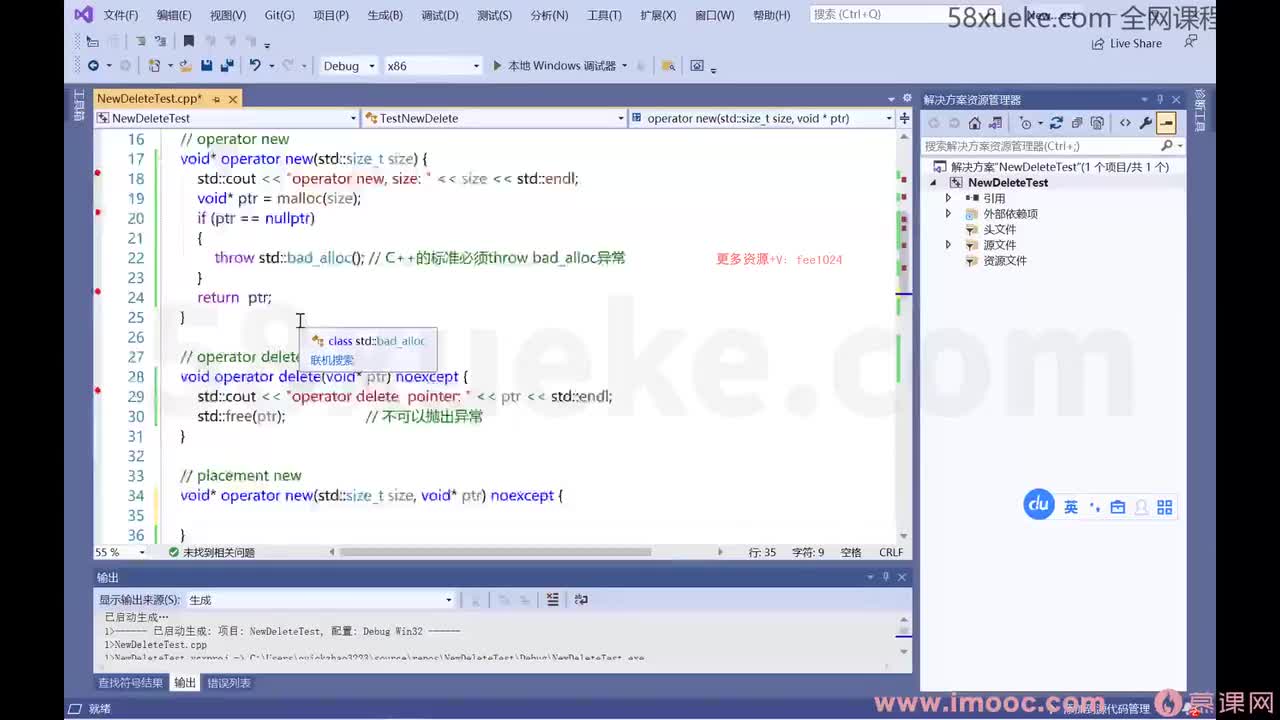1280x720 pixels.
Task: Expand the 引用 node in Solution Explorer
Action: (x=948, y=198)
